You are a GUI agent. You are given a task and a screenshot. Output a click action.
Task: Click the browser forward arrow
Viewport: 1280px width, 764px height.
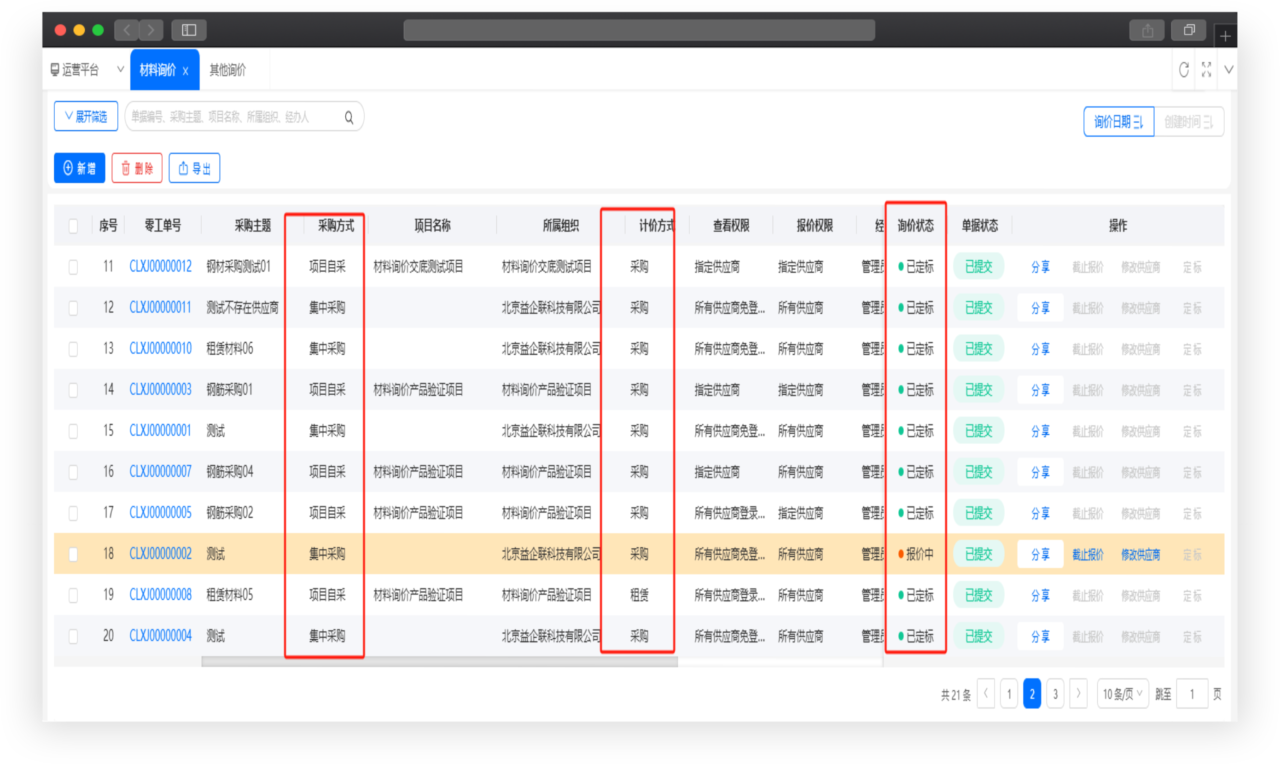coord(151,30)
